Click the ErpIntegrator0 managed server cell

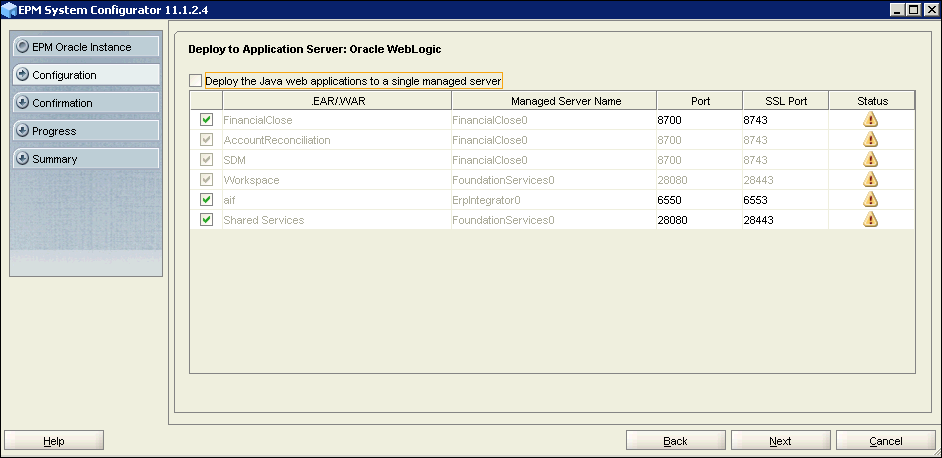554,200
